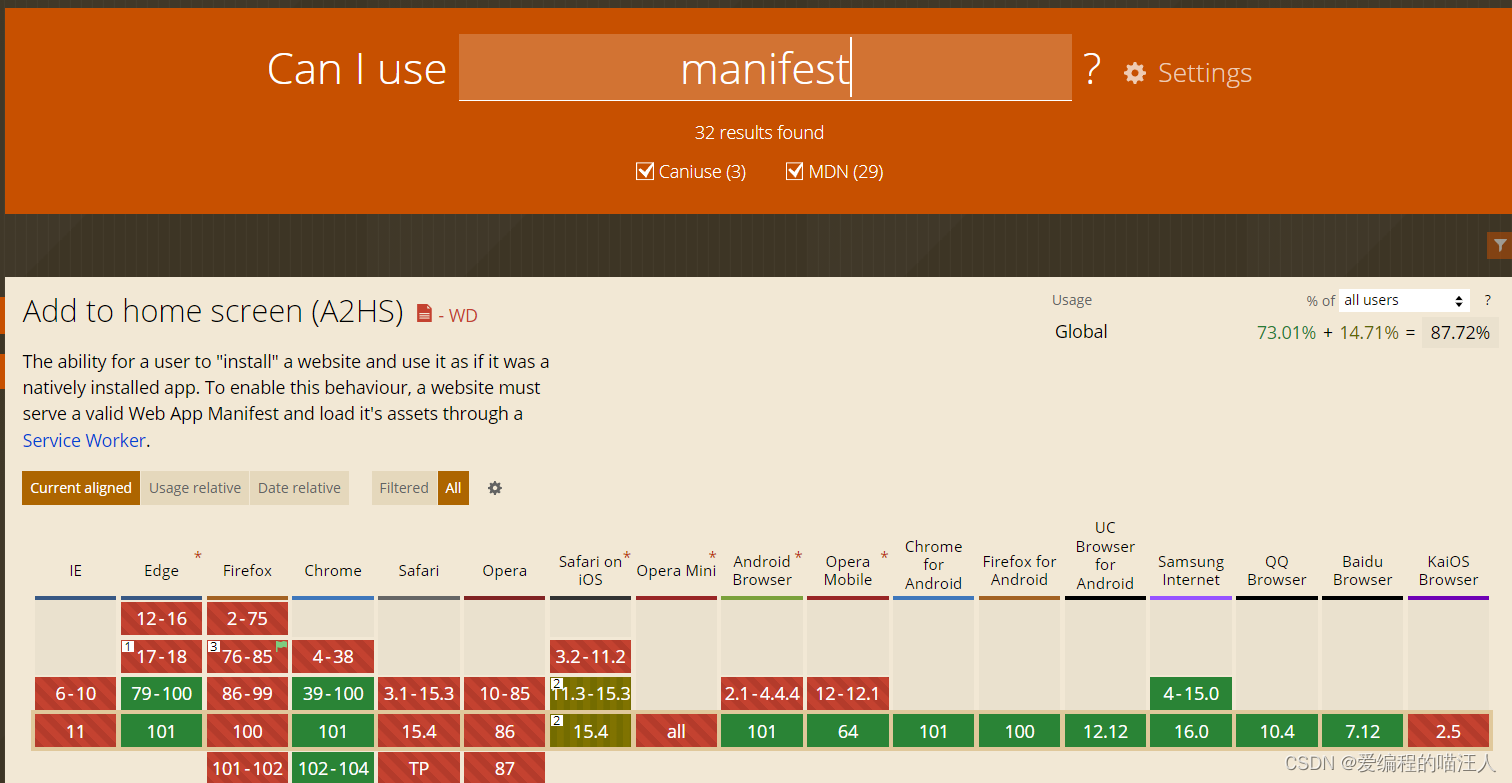This screenshot has width=1512, height=783.
Task: Focus the manifest search input field
Action: (765, 68)
